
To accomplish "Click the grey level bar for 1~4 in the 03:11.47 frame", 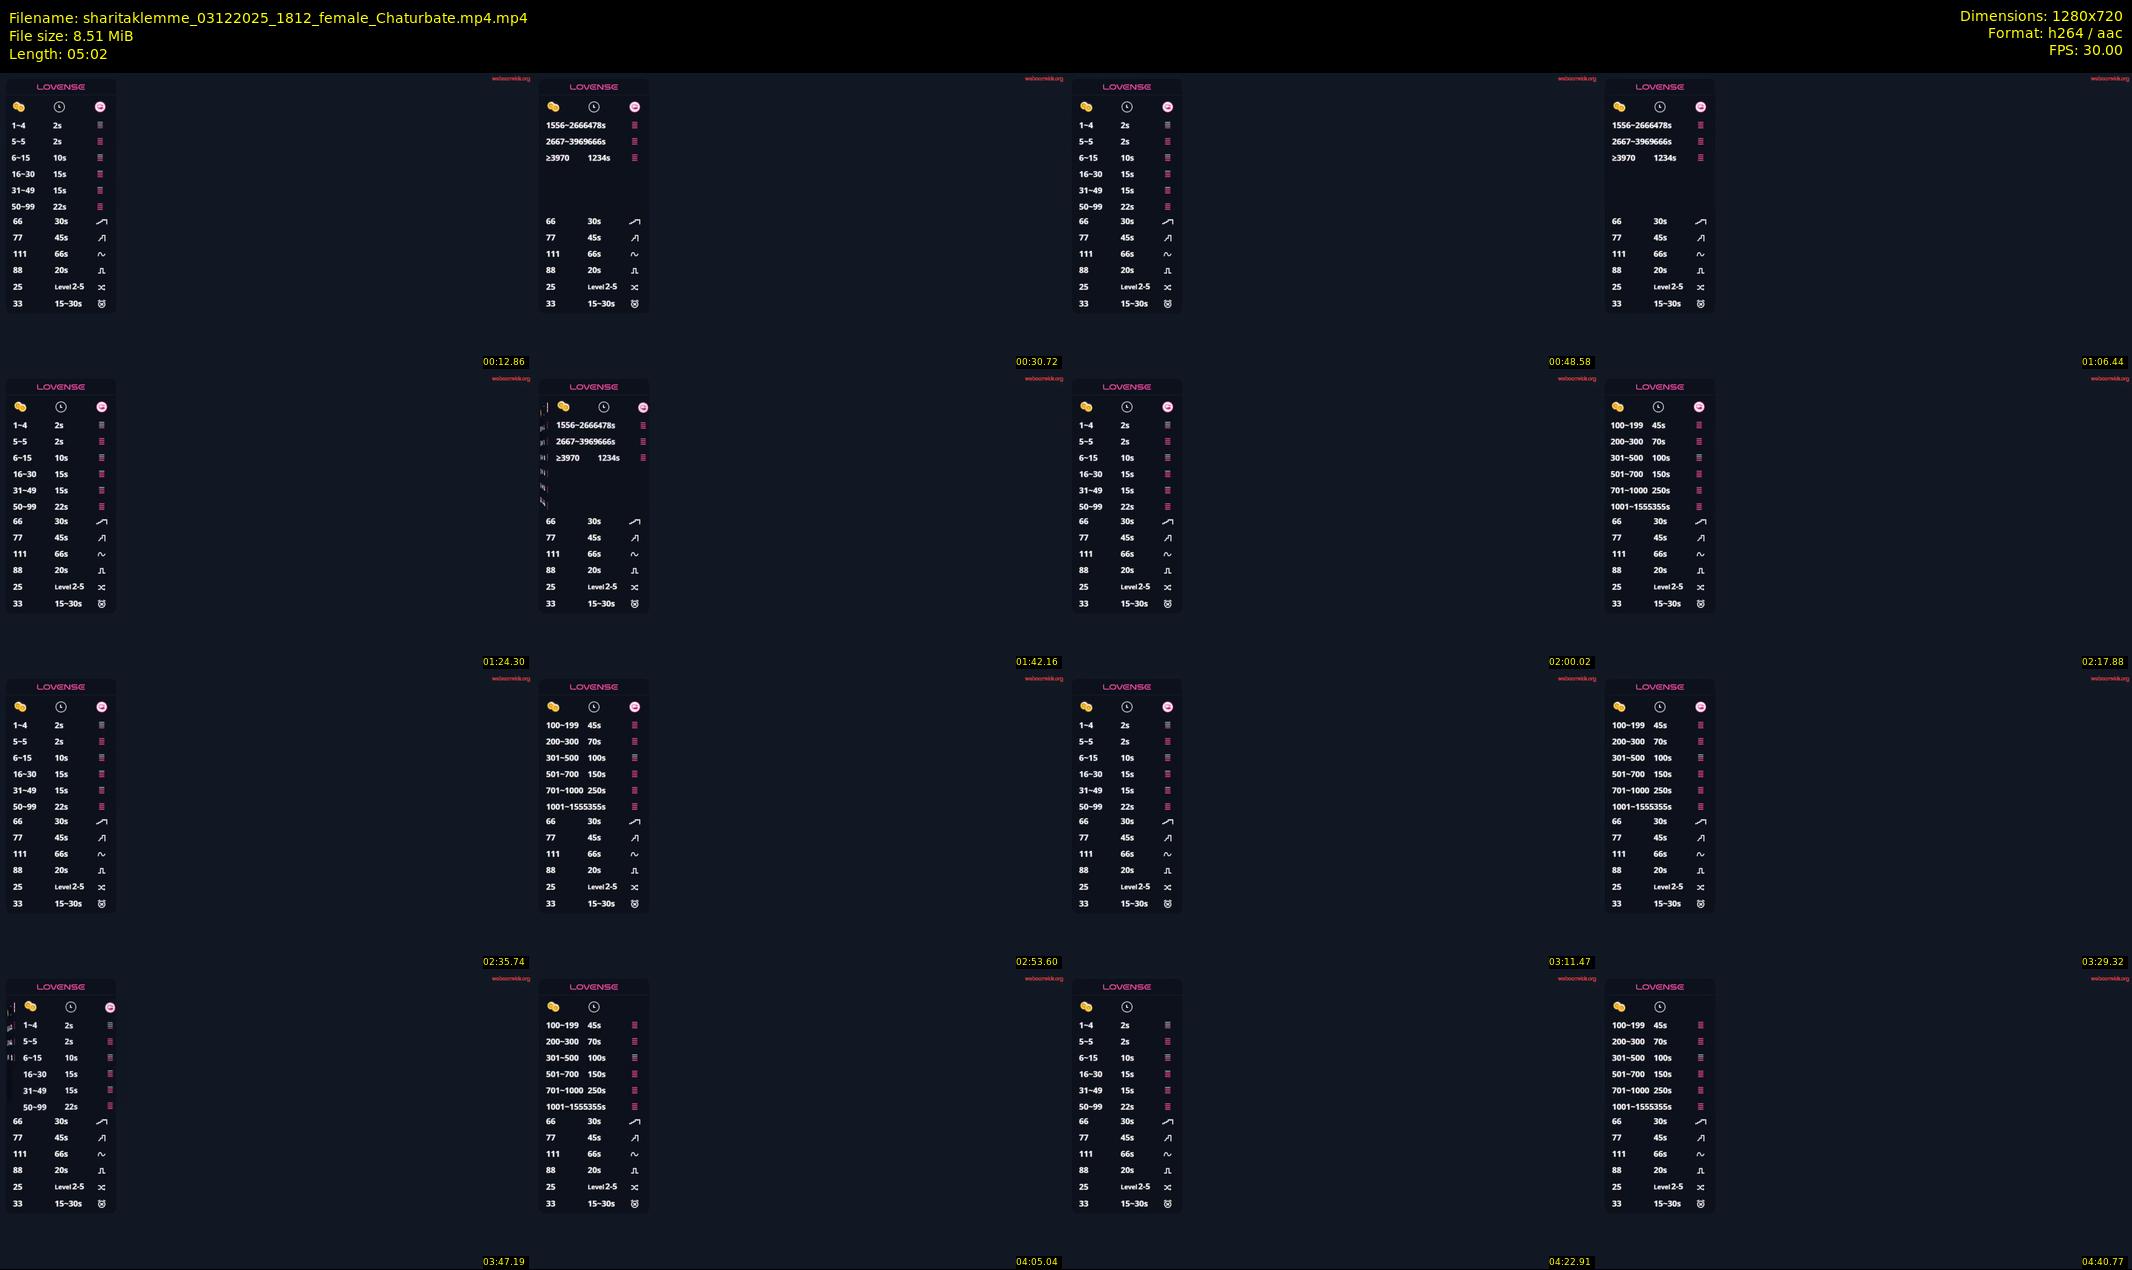I will [x=1167, y=726].
